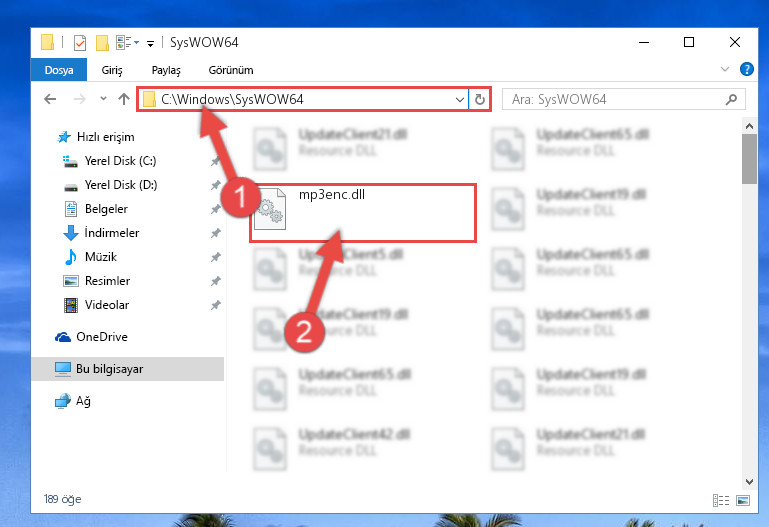Close the SysWOW64 window
This screenshot has width=769, height=527.
[735, 43]
